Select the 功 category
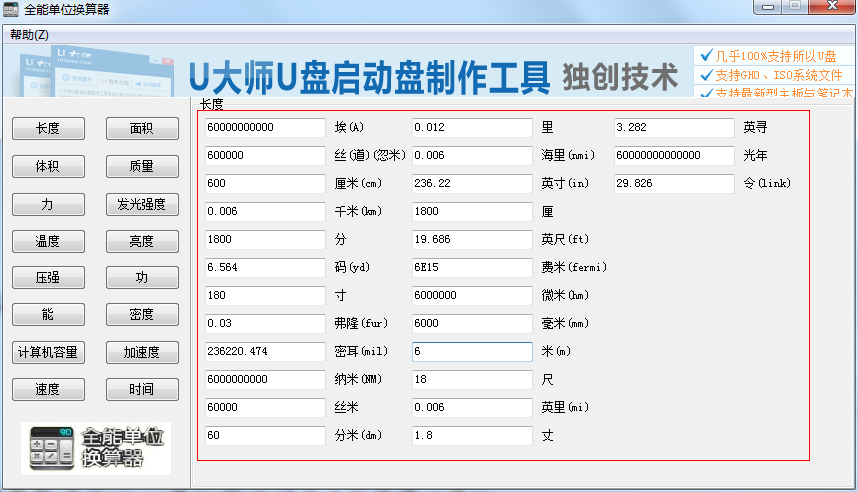This screenshot has width=858, height=492. pyautogui.click(x=142, y=277)
